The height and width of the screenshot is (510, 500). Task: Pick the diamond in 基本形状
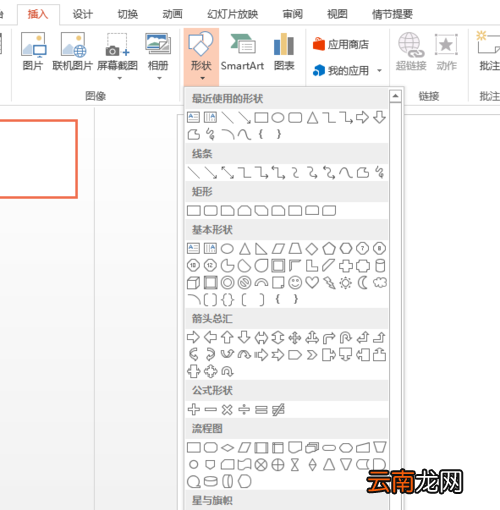(x=312, y=249)
